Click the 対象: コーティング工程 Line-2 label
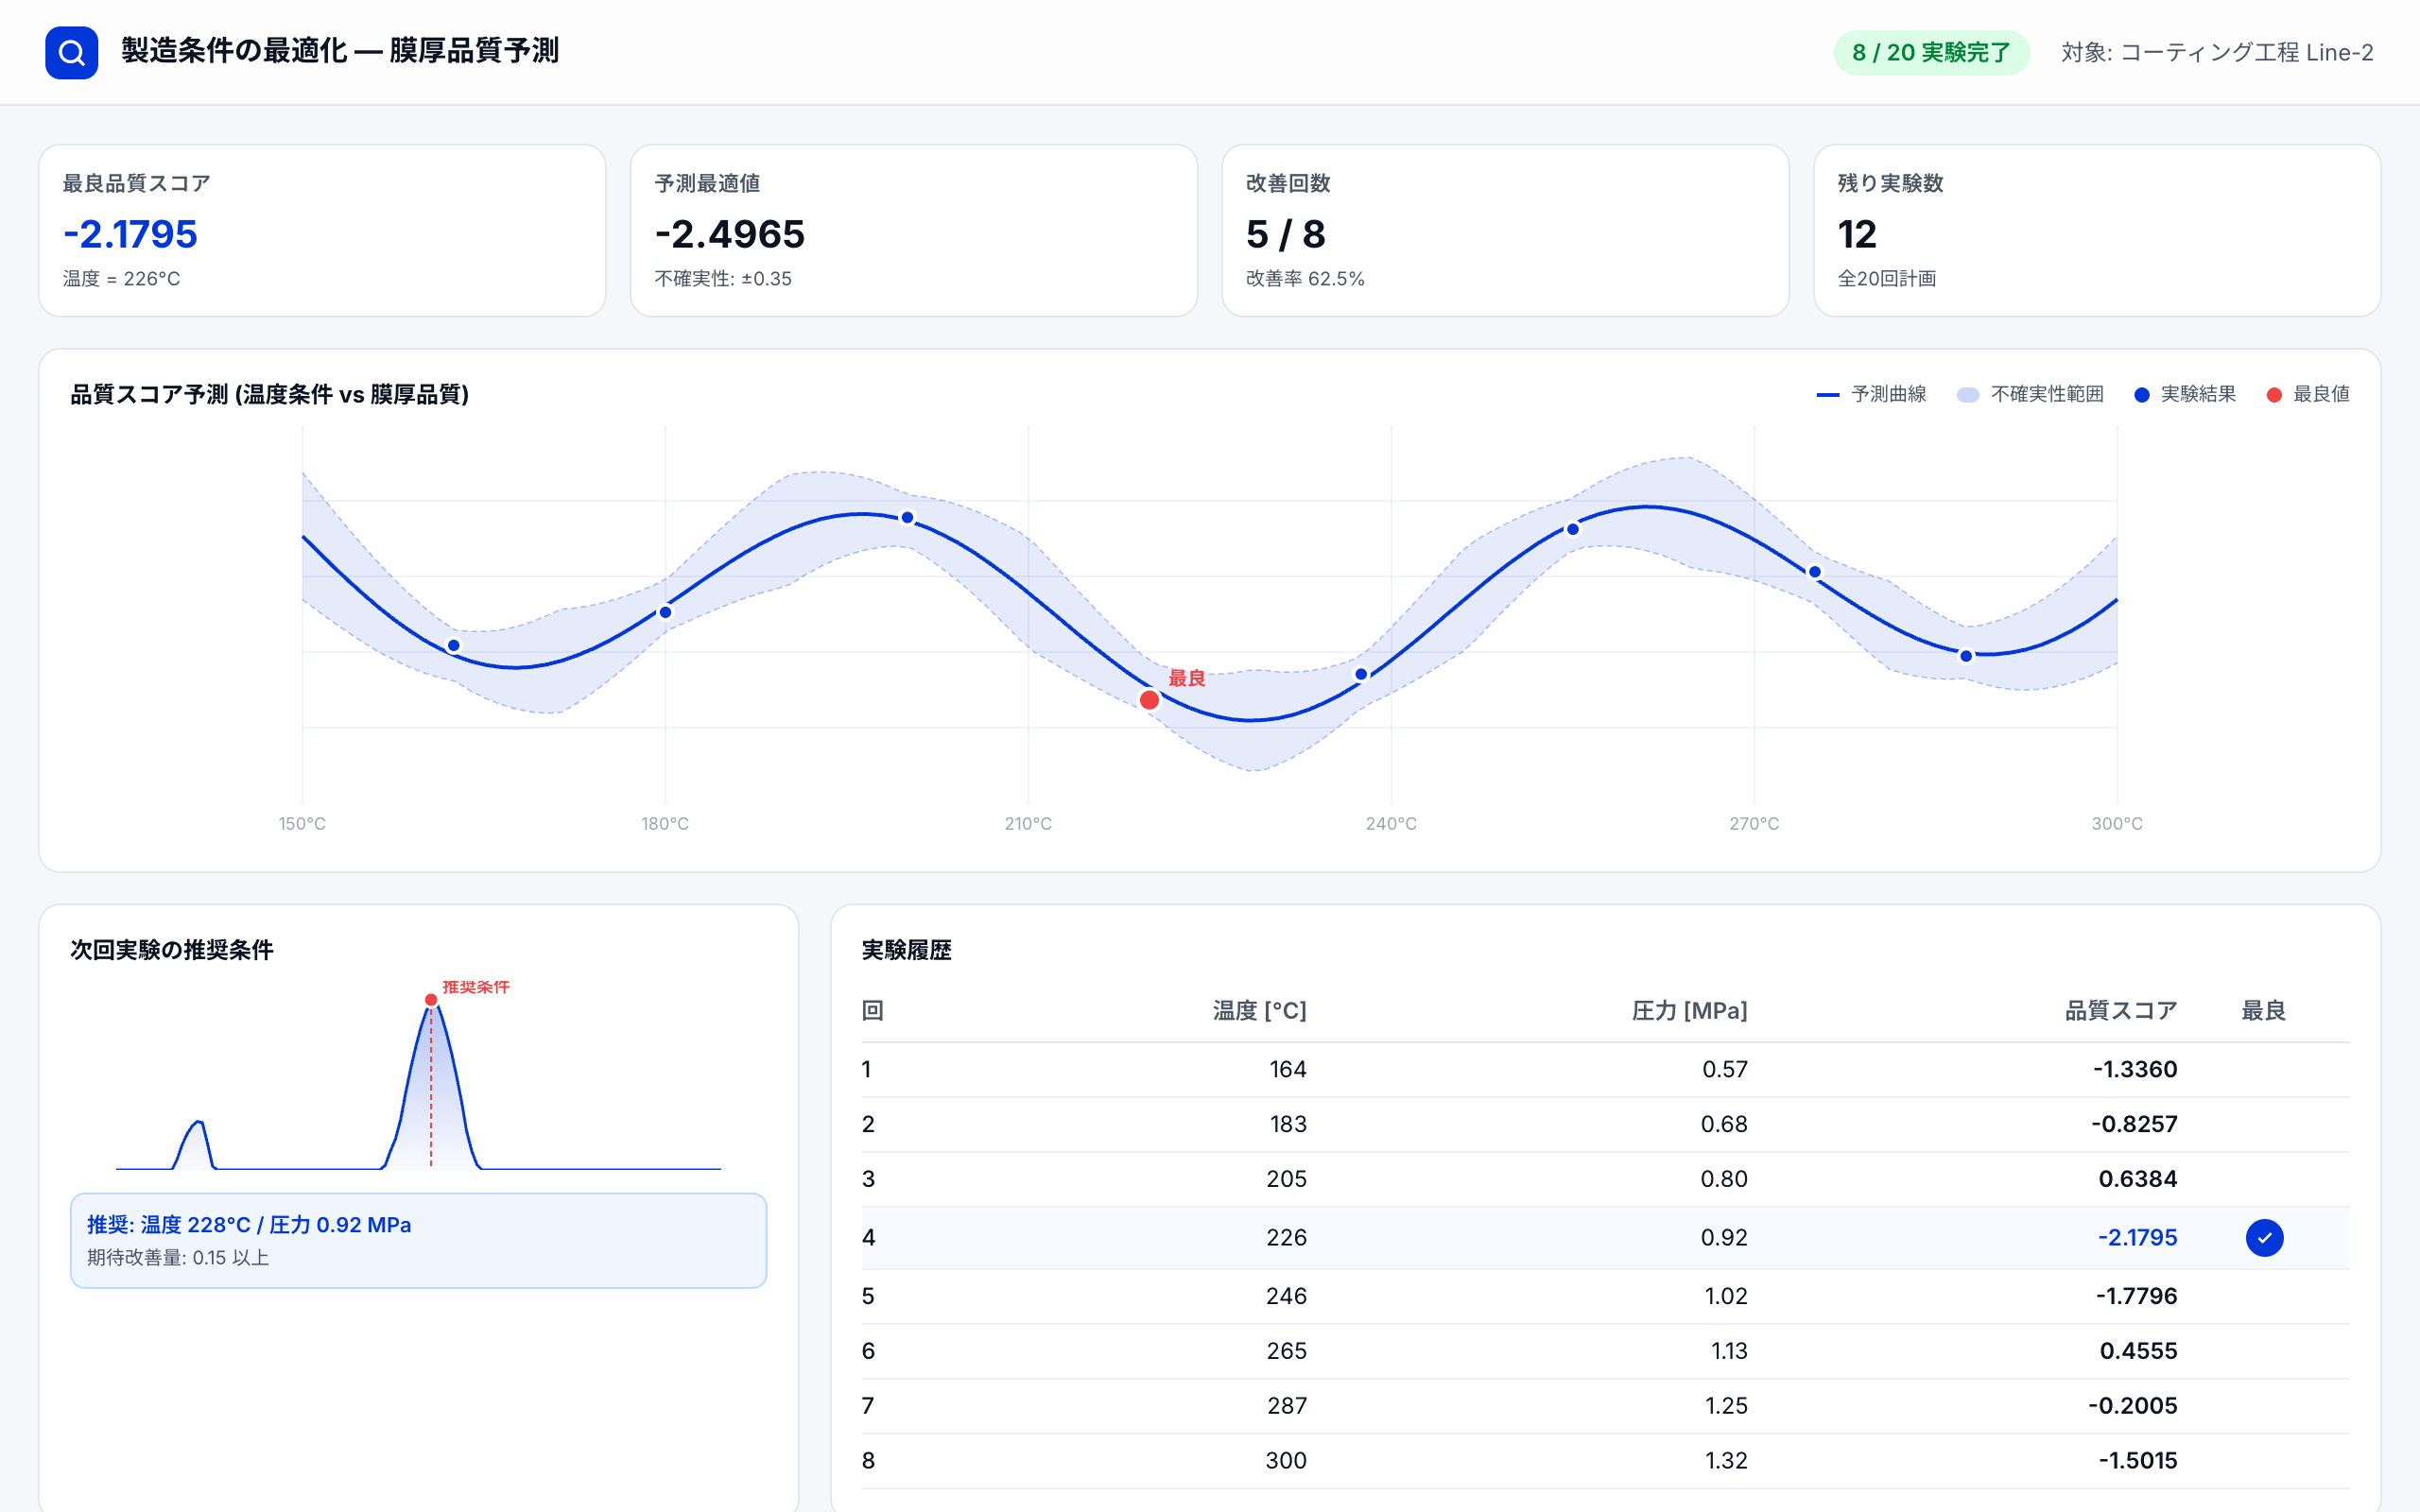The height and width of the screenshot is (1512, 2420). (2216, 52)
